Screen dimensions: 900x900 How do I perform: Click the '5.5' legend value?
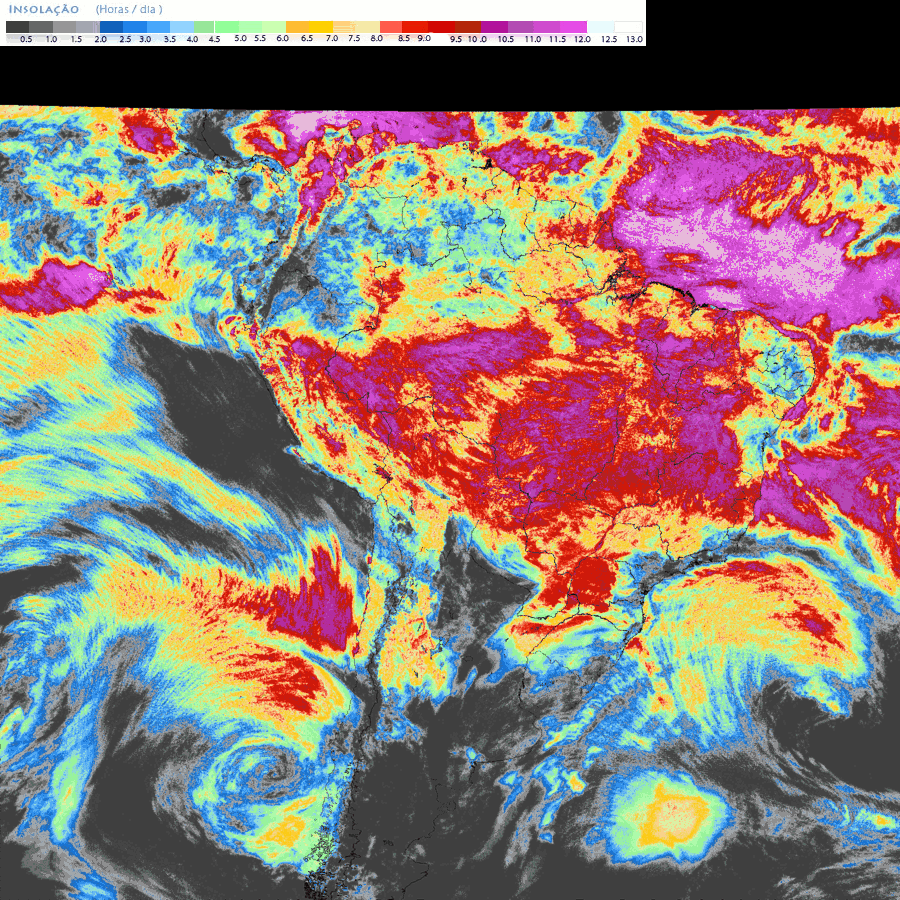[260, 38]
